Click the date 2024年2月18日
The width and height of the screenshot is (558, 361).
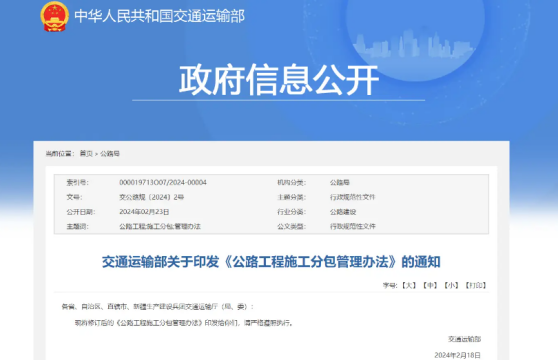click(457, 355)
